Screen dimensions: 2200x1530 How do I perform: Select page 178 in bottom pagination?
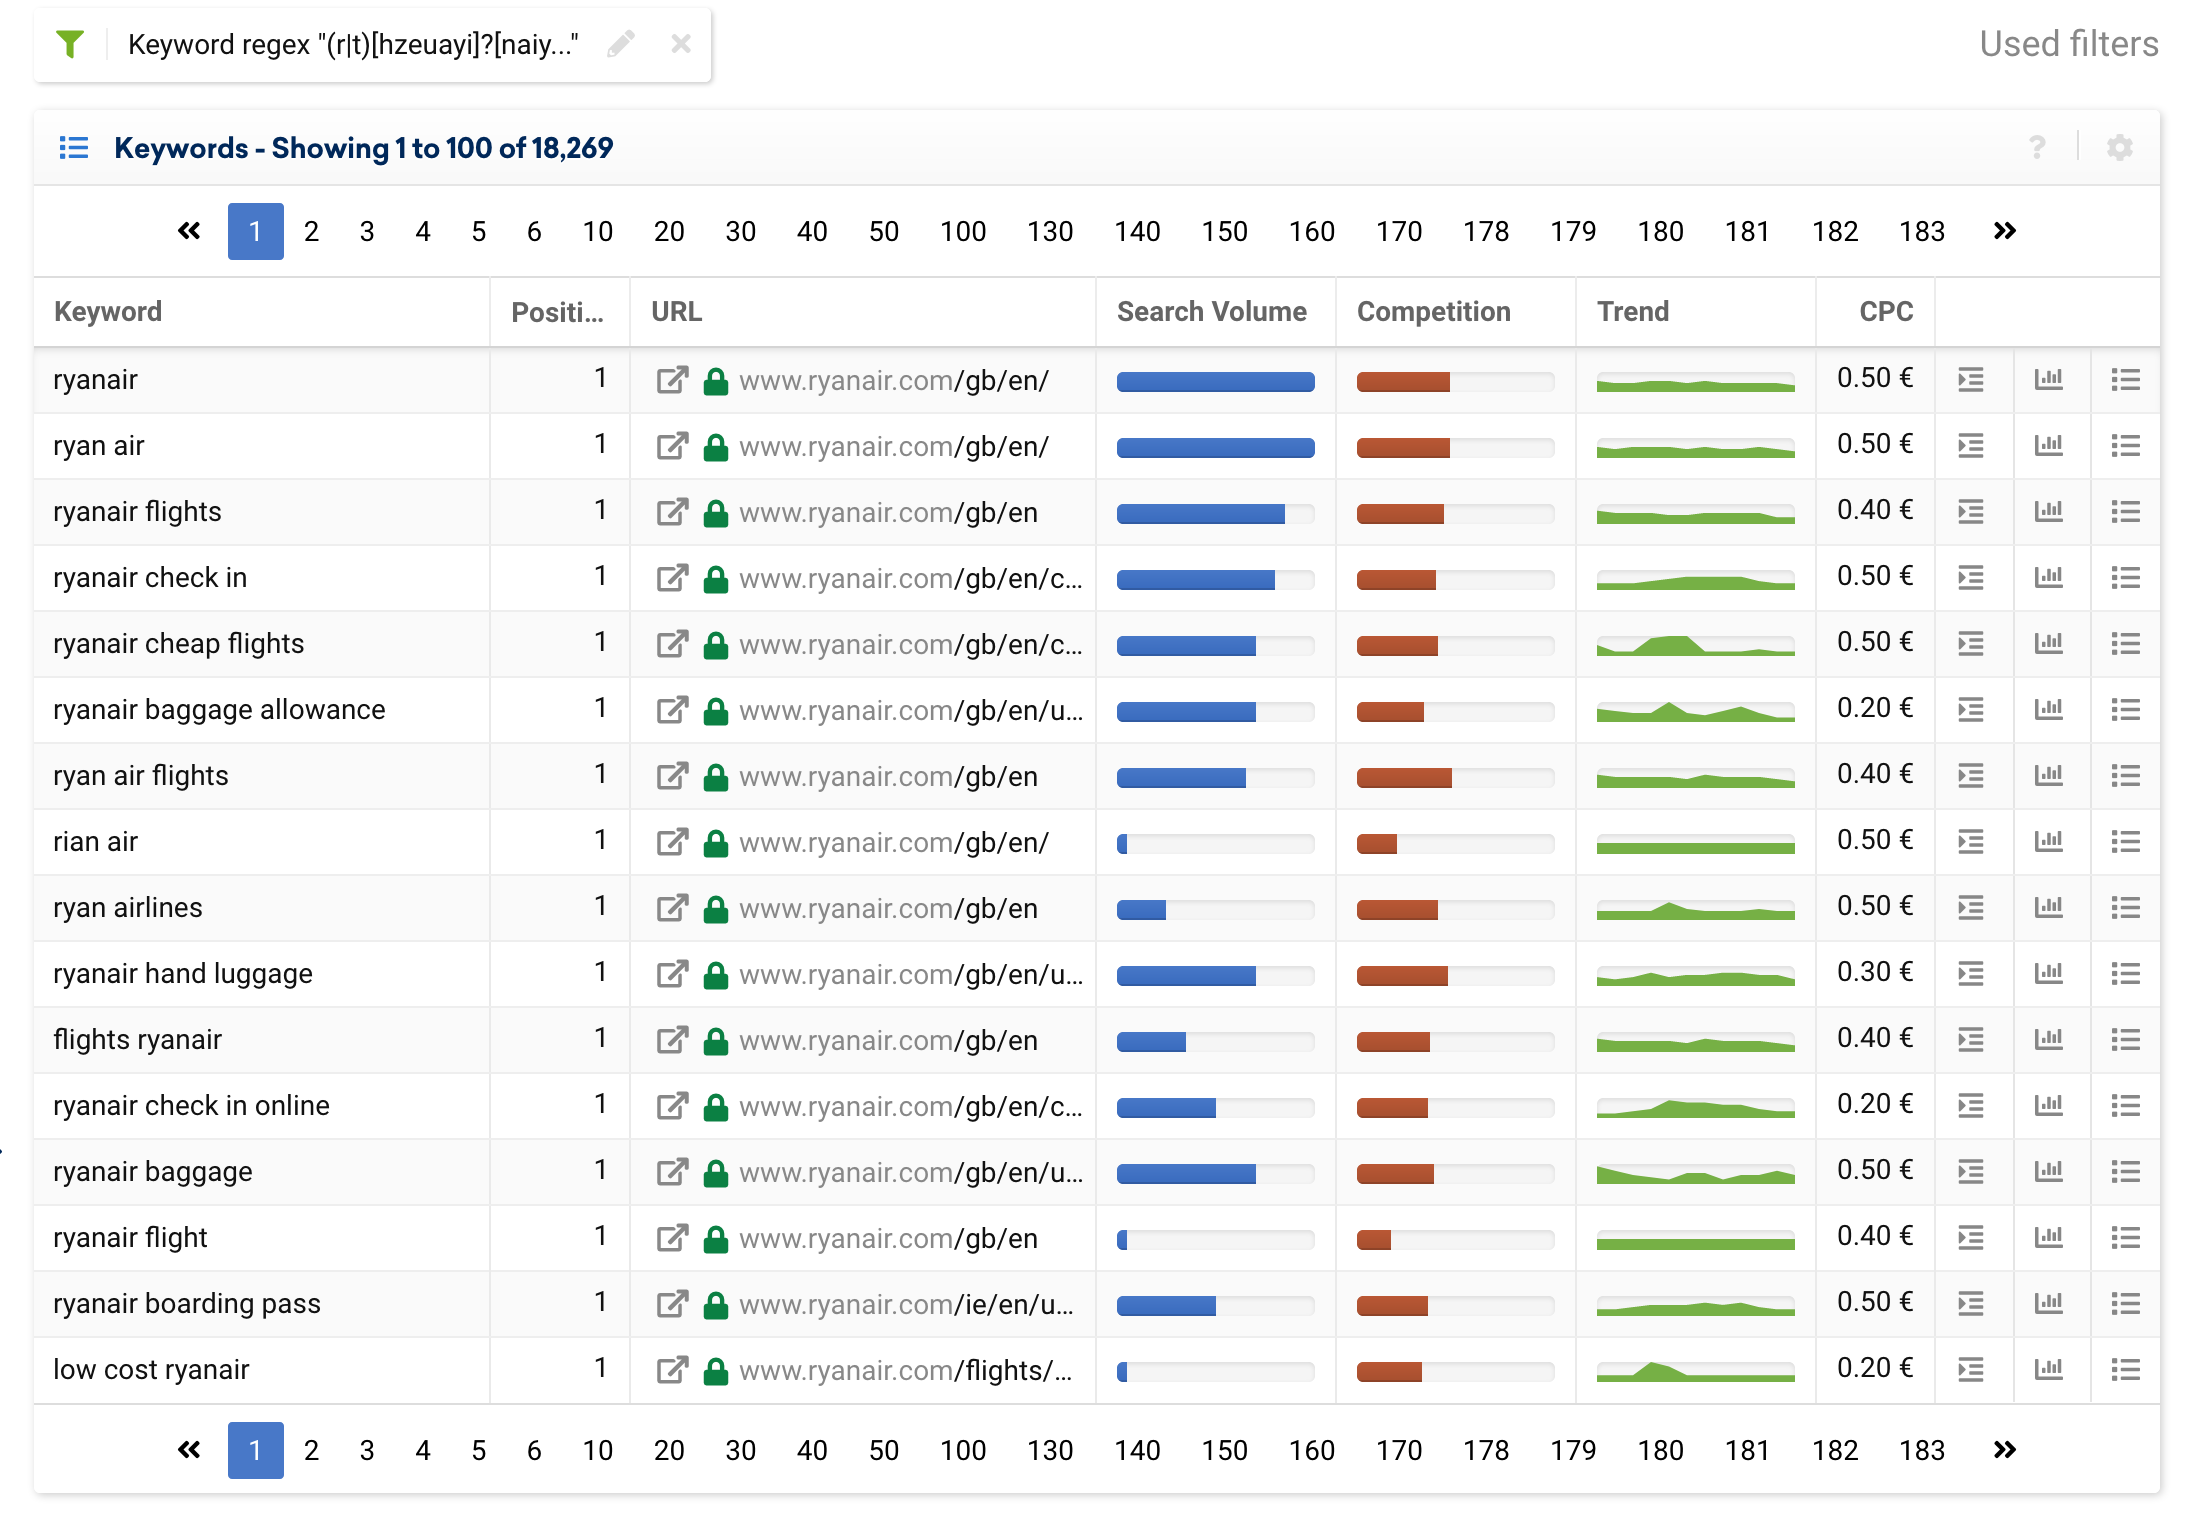[x=1486, y=1450]
